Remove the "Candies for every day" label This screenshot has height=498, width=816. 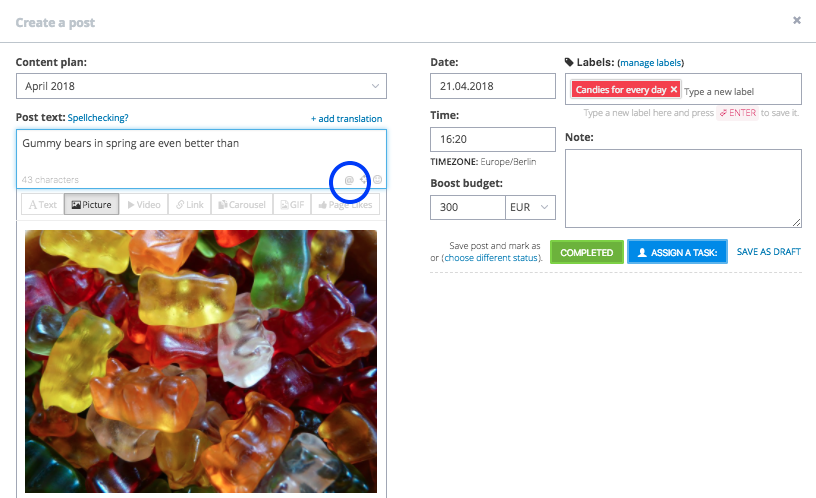pos(673,90)
